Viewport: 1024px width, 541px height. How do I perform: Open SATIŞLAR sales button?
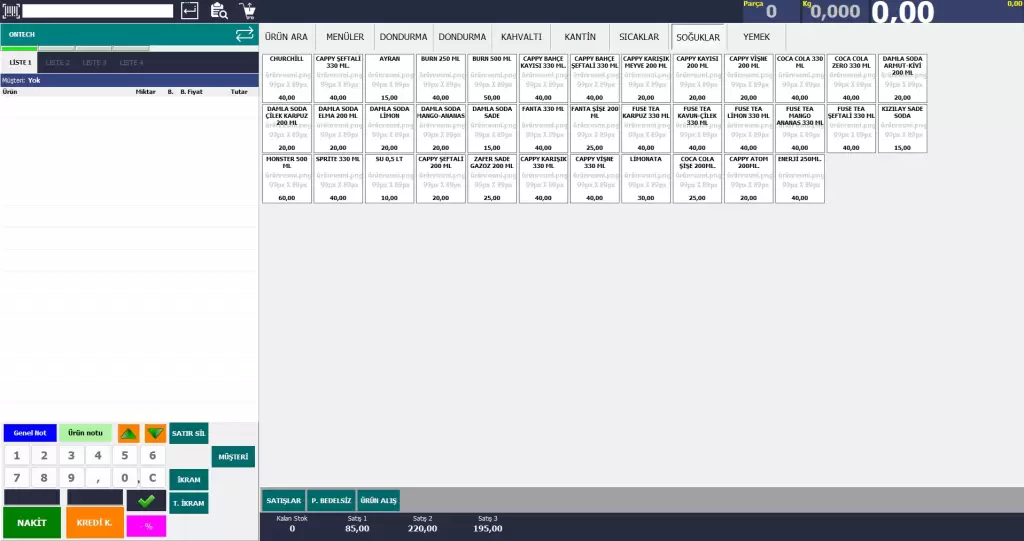pos(283,500)
